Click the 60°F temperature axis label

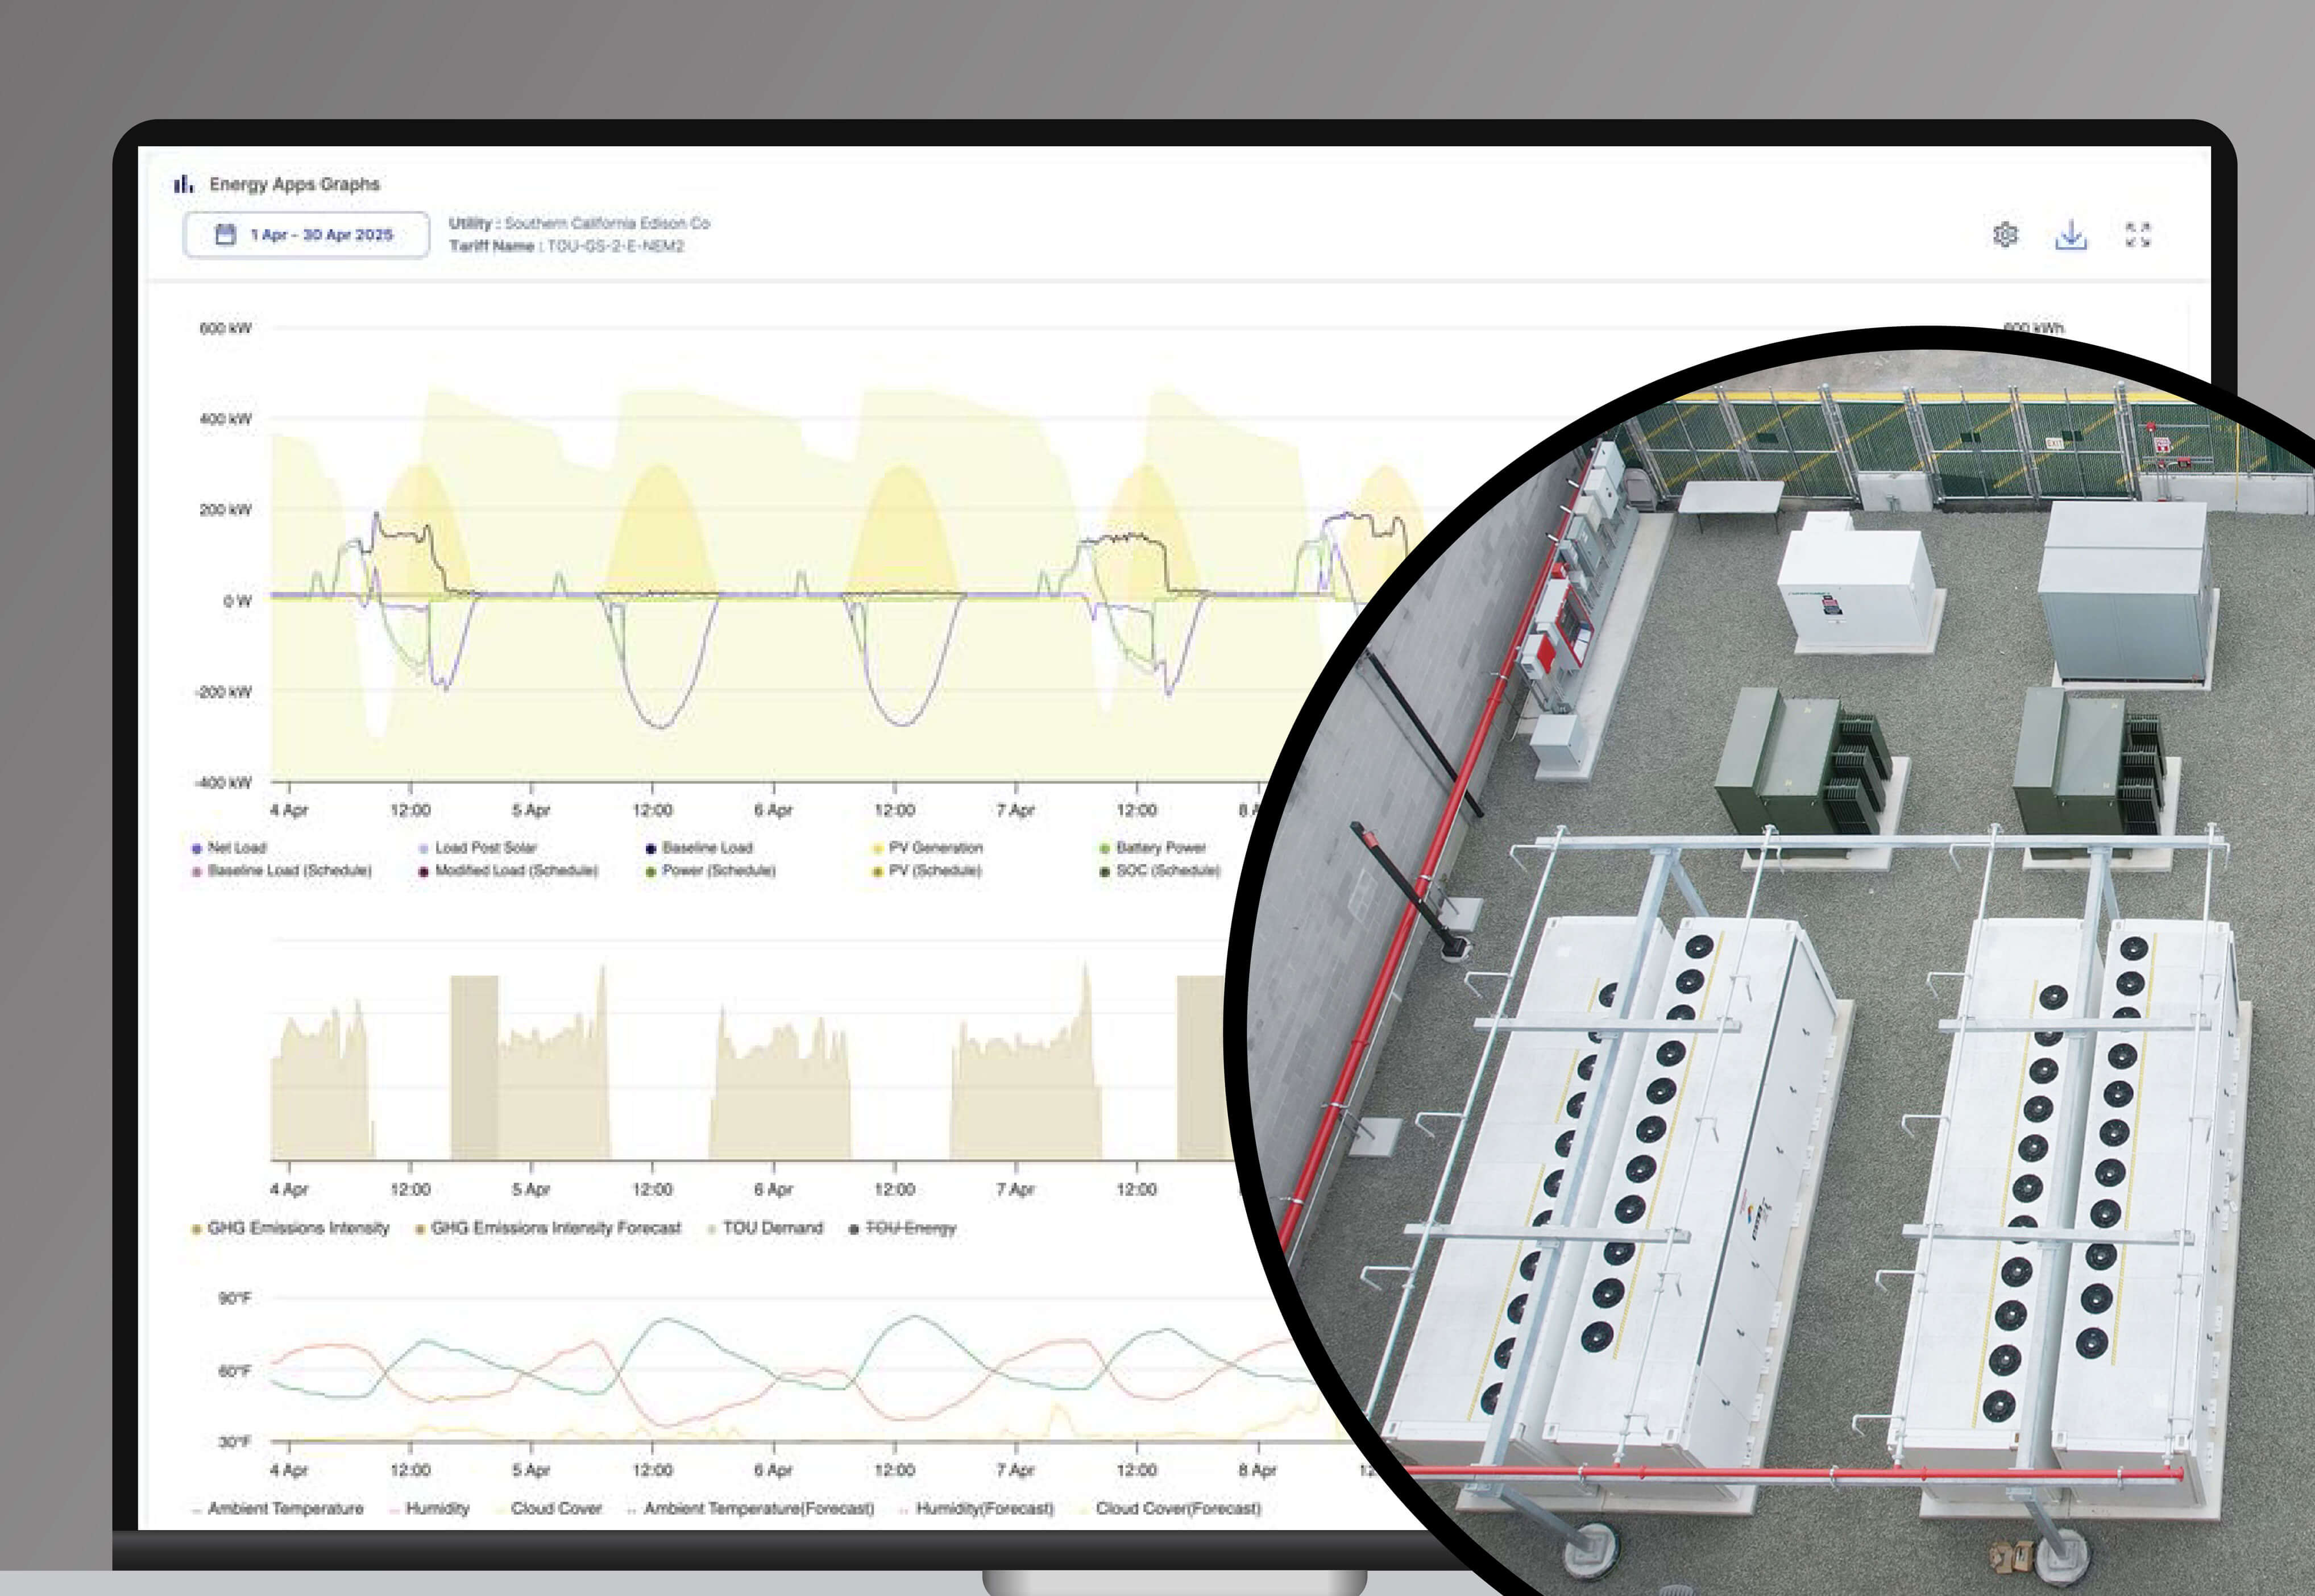235,1371
